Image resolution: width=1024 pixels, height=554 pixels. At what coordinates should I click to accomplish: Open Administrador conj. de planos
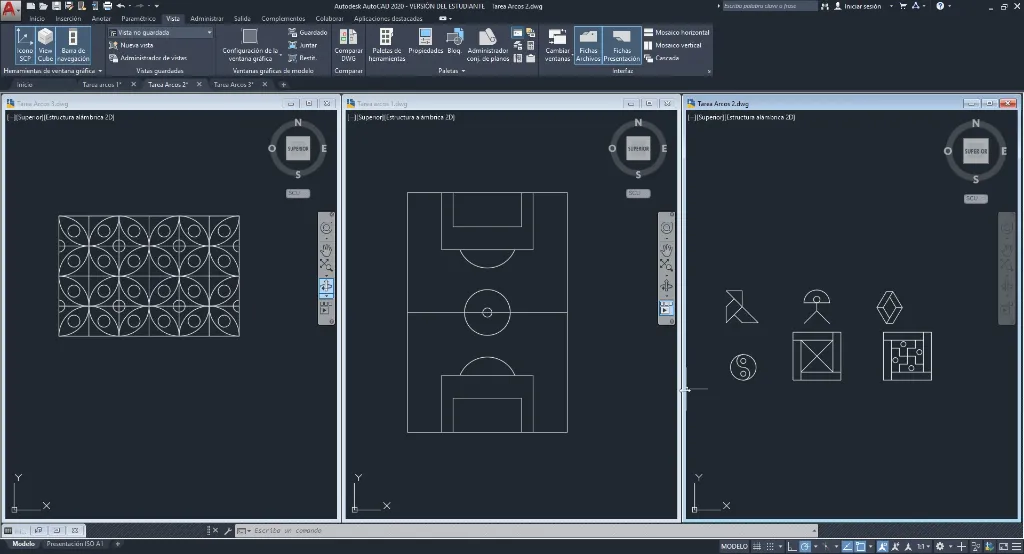point(488,45)
